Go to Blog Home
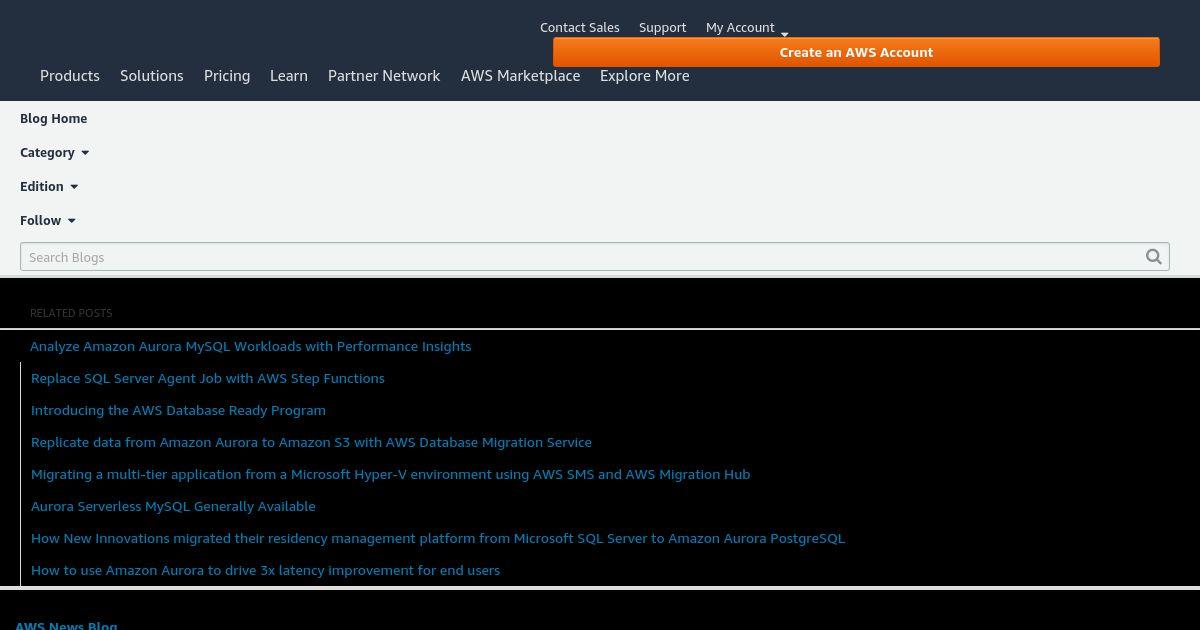1200x630 pixels. point(53,118)
